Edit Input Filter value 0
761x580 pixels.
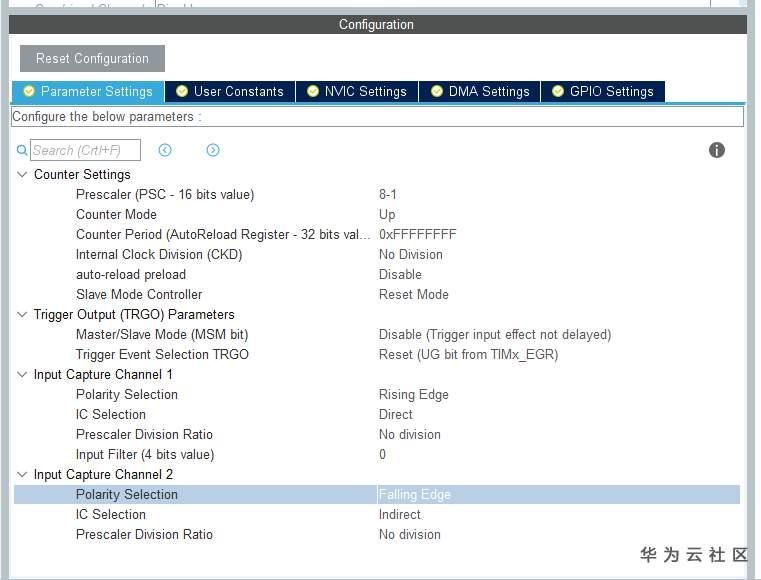point(382,454)
